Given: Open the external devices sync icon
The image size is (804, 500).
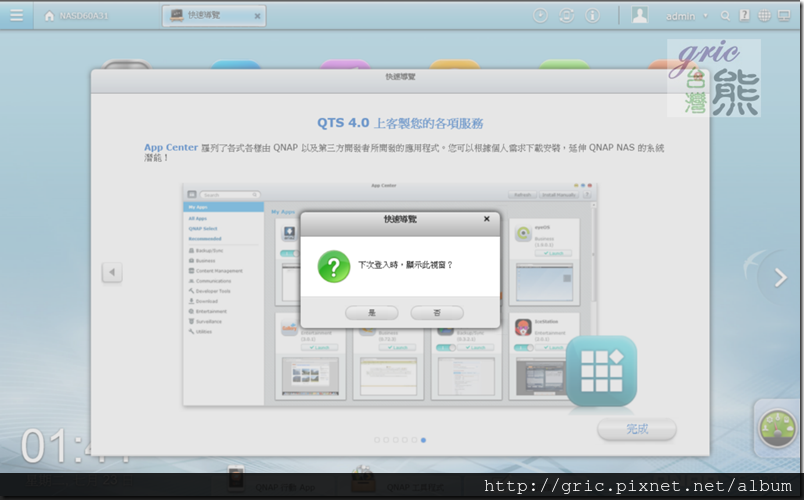Looking at the screenshot, I should click(x=566, y=15).
